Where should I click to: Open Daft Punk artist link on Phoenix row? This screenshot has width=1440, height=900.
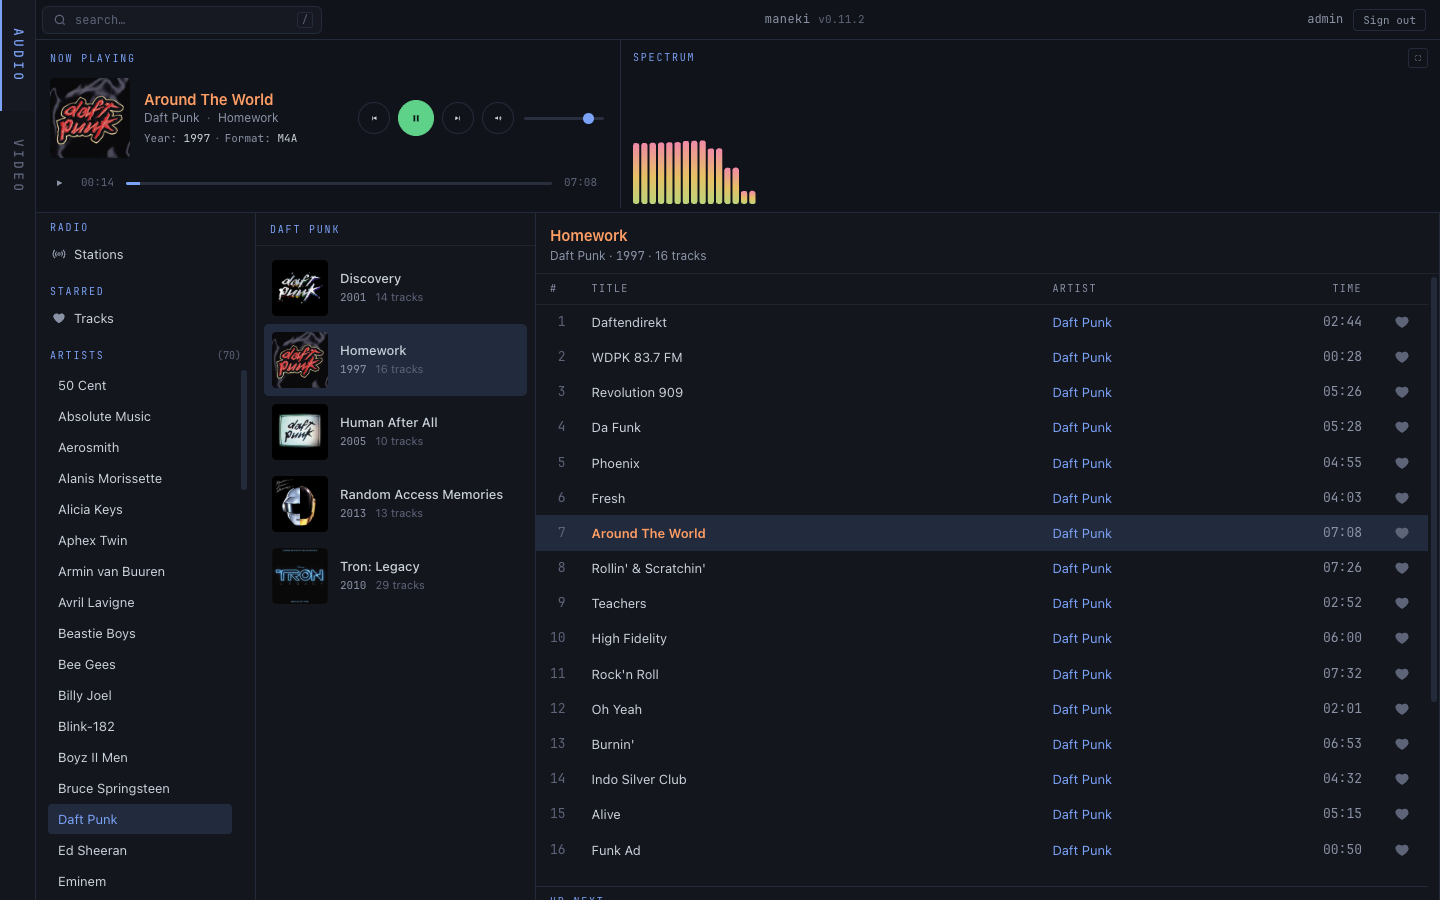pos(1082,463)
